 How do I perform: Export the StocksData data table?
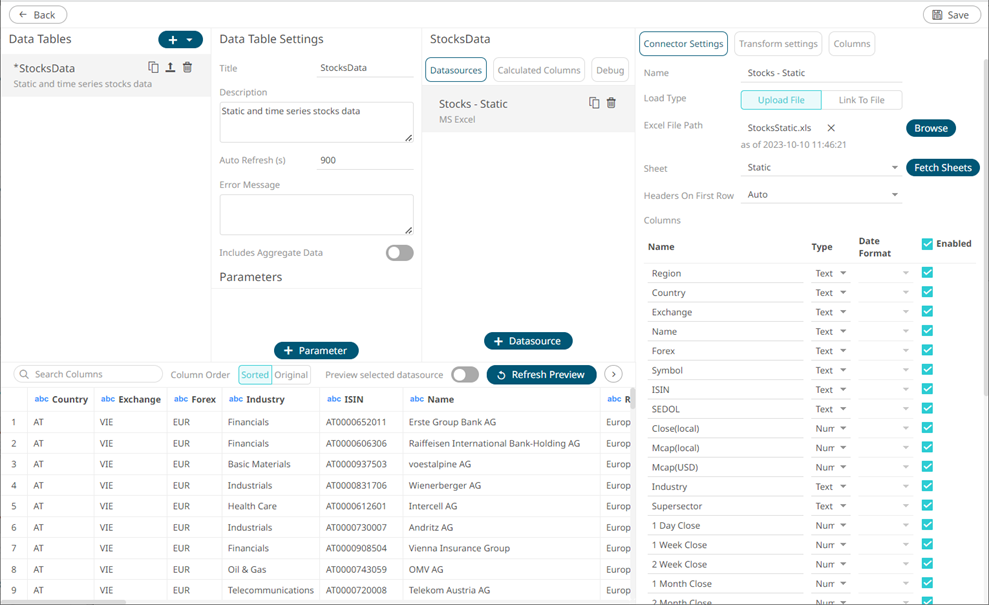coord(170,68)
